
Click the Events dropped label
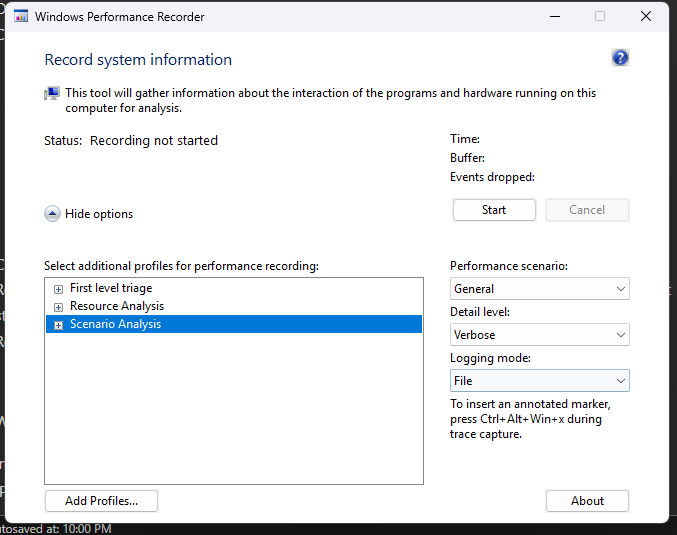tap(492, 177)
